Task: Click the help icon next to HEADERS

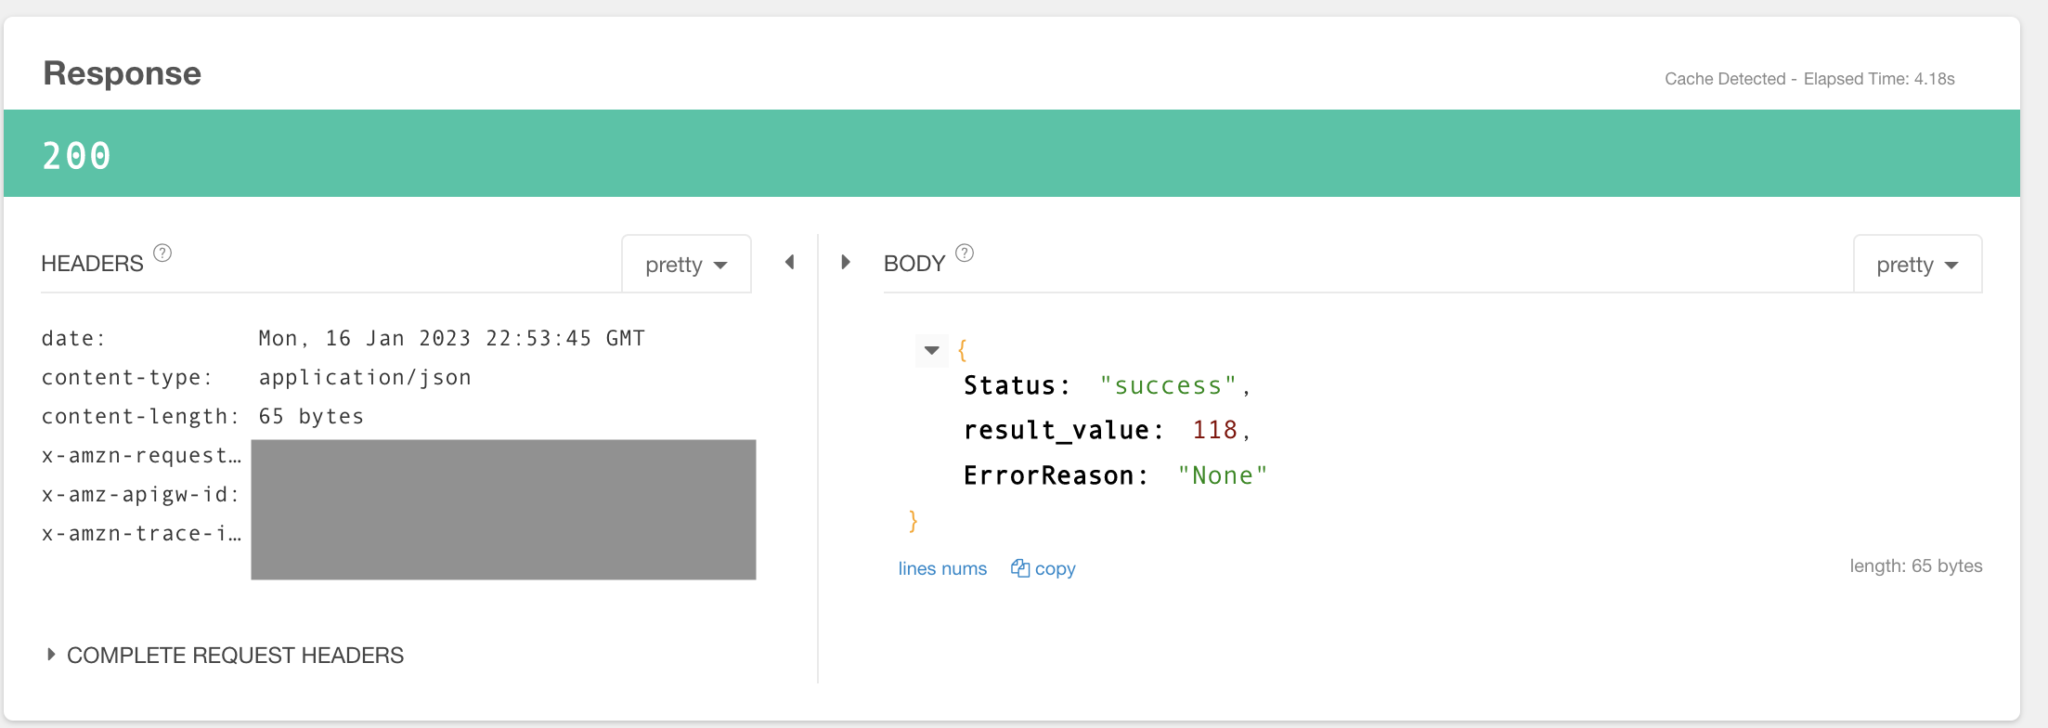Action: [x=162, y=253]
